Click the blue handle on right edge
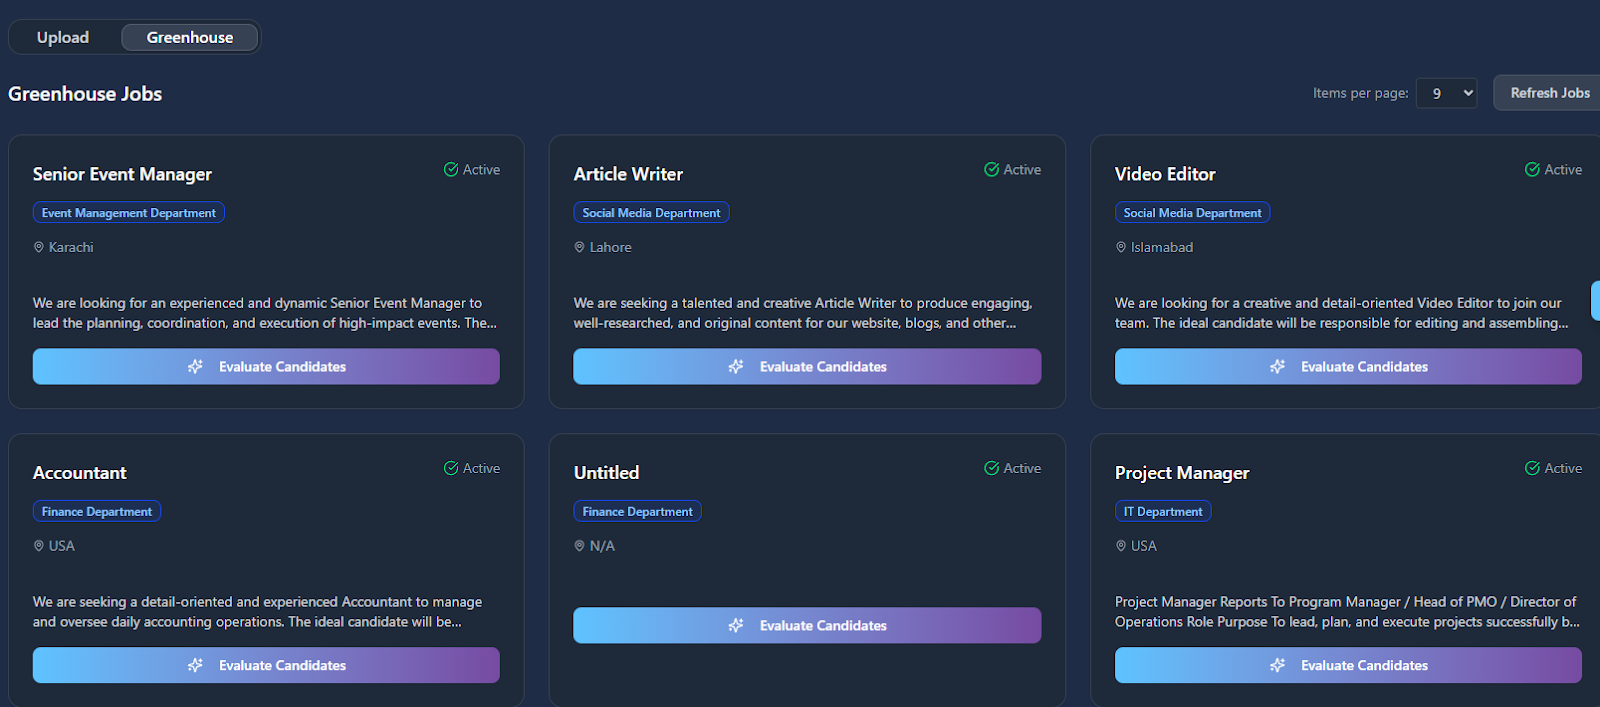The width and height of the screenshot is (1600, 707). click(x=1595, y=301)
